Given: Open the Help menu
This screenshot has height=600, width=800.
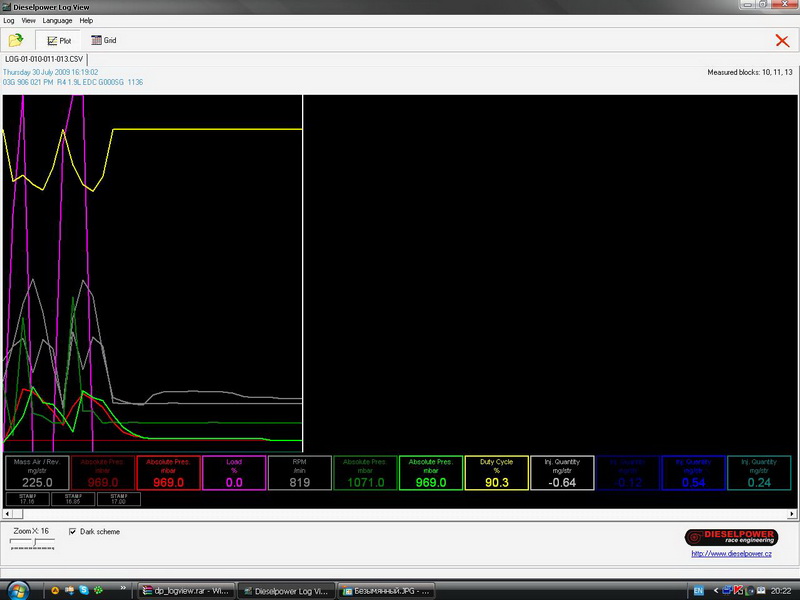Looking at the screenshot, I should (x=86, y=21).
